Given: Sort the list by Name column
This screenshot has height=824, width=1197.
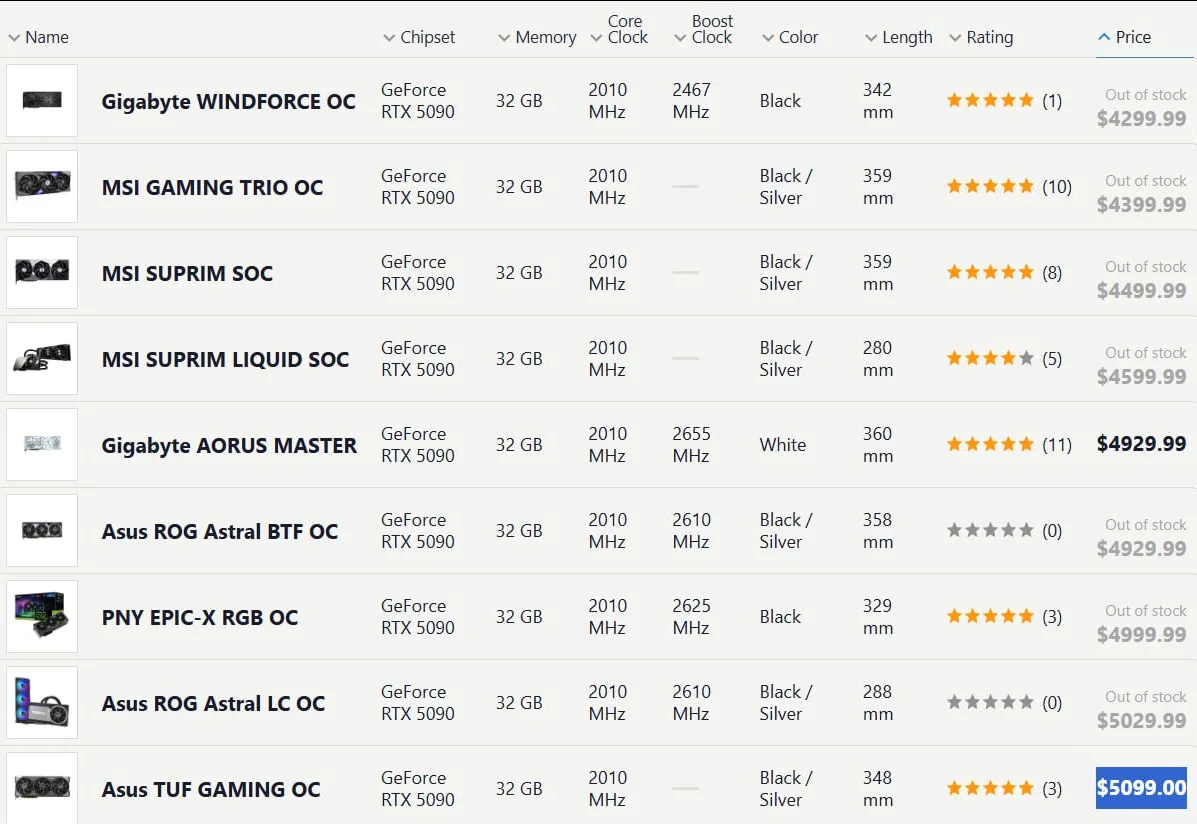Looking at the screenshot, I should click(38, 37).
